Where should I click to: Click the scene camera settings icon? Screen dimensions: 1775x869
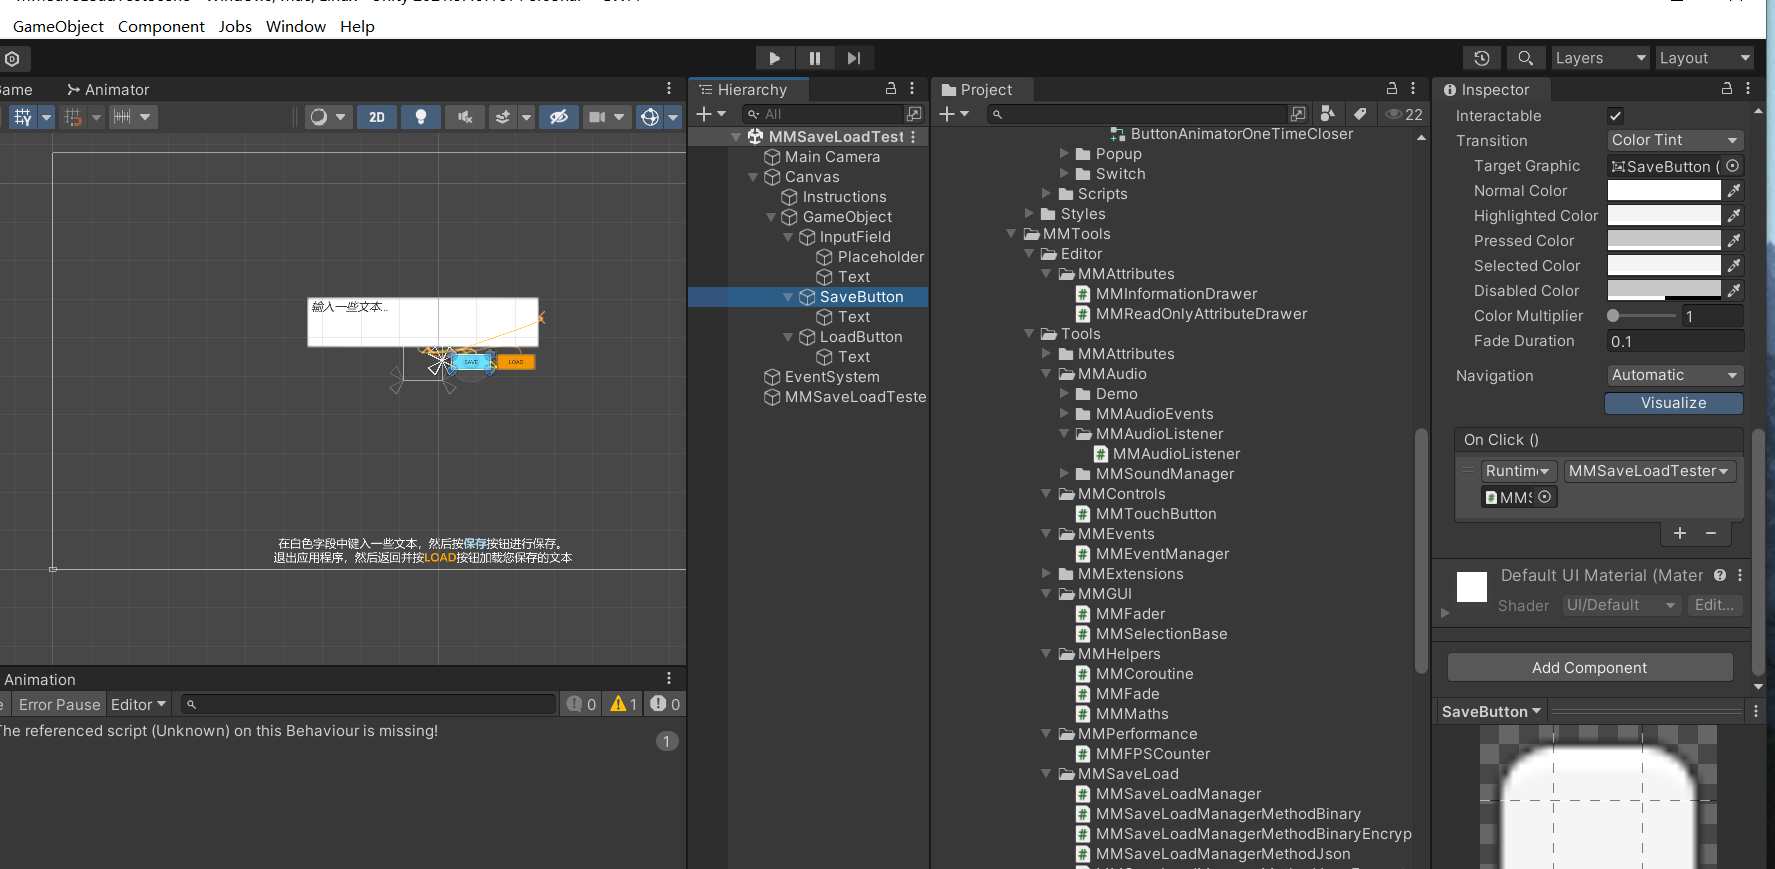(597, 117)
